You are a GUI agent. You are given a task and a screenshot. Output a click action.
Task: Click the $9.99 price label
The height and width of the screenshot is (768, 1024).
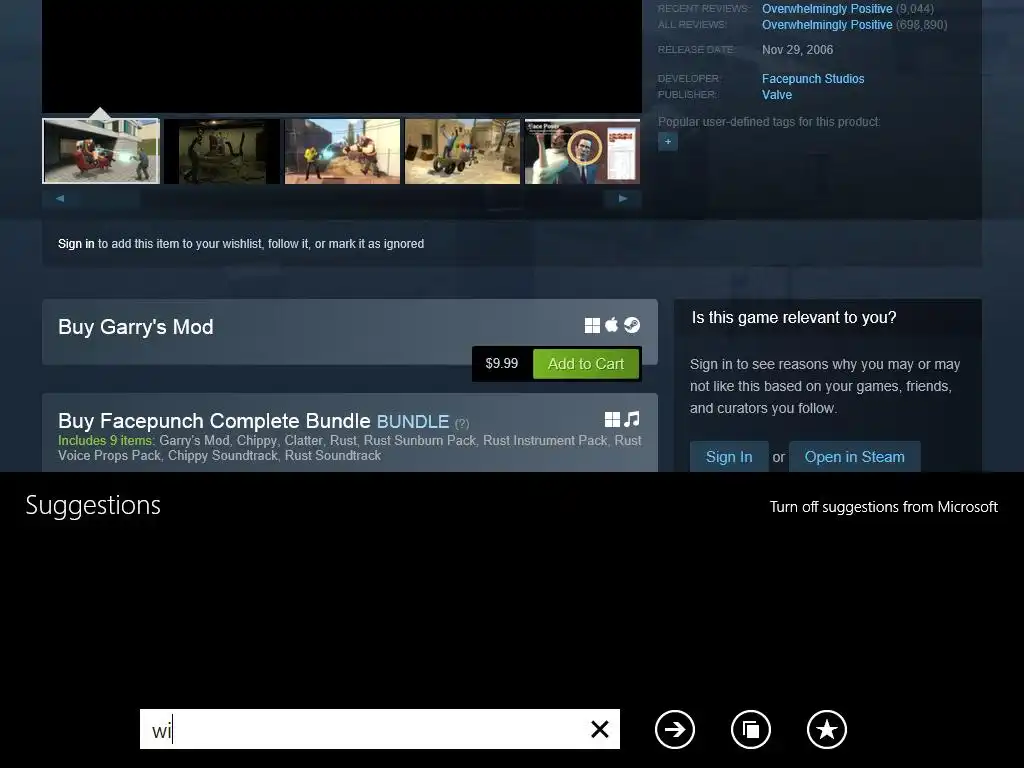[x=502, y=364]
